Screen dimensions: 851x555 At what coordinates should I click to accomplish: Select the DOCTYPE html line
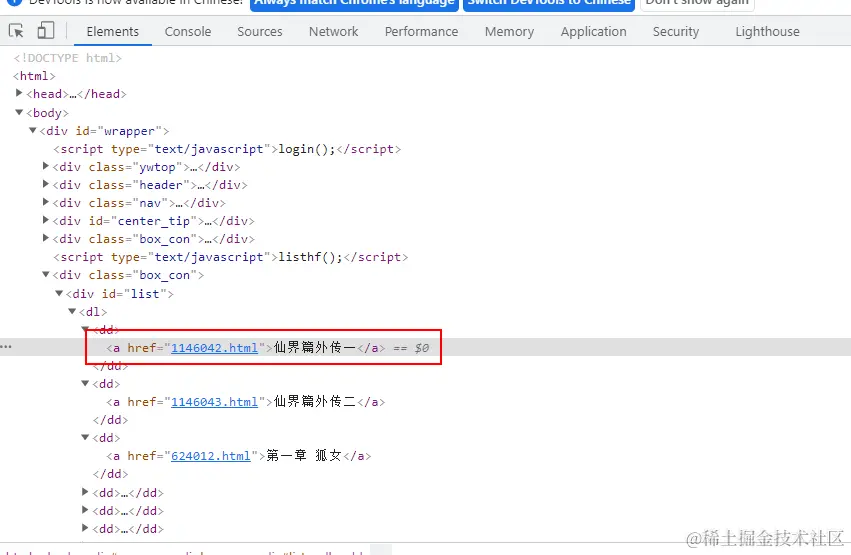(x=68, y=58)
